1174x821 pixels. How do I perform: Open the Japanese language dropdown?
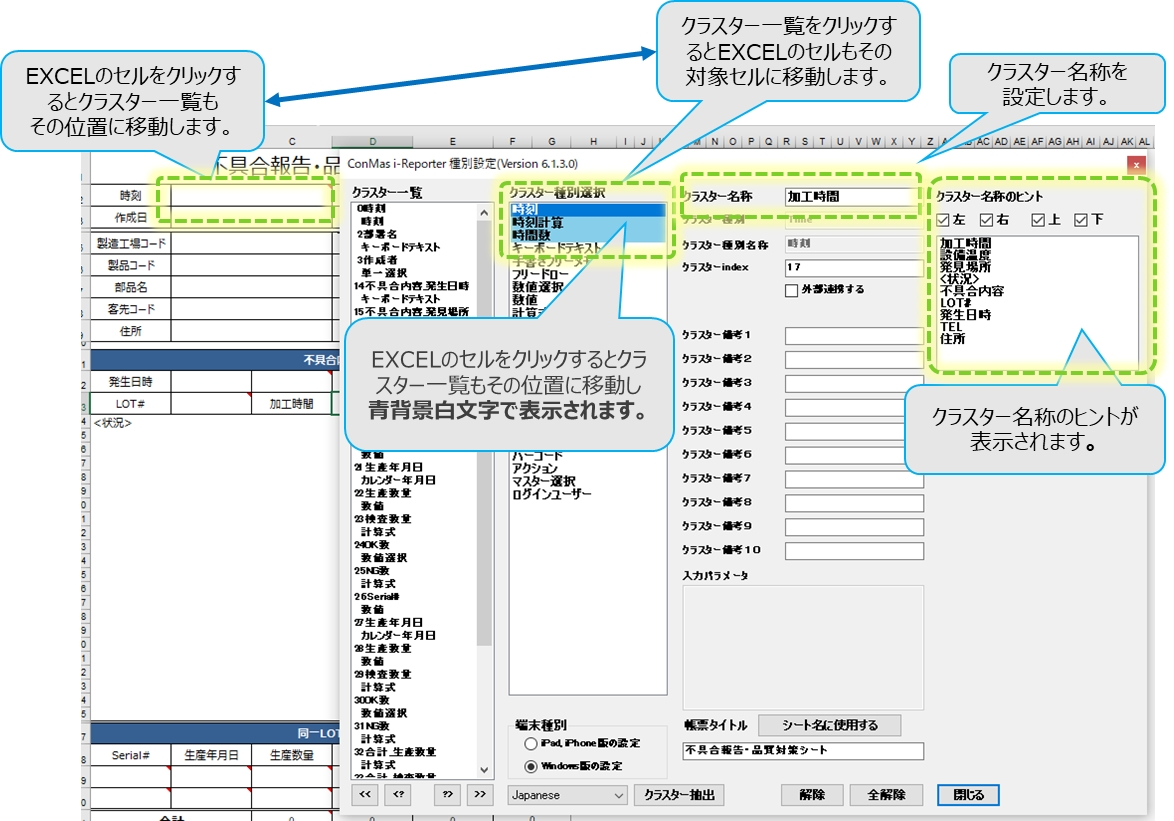tap(568, 795)
